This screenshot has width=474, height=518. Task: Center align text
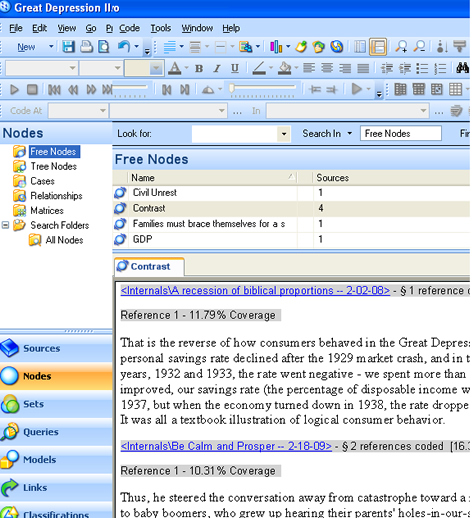click(x=327, y=68)
